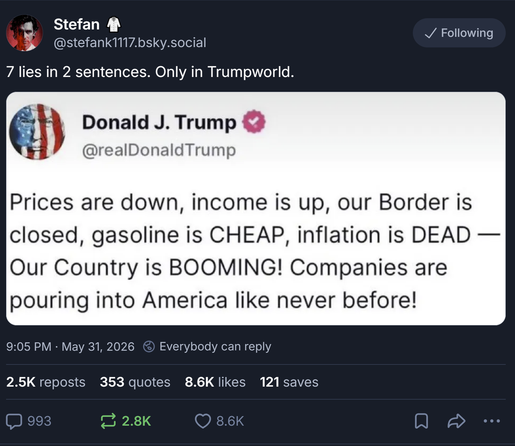Click the 9:05 PM May 31, 2026 timestamp
Viewport: 515px width, 446px height.
(70, 347)
